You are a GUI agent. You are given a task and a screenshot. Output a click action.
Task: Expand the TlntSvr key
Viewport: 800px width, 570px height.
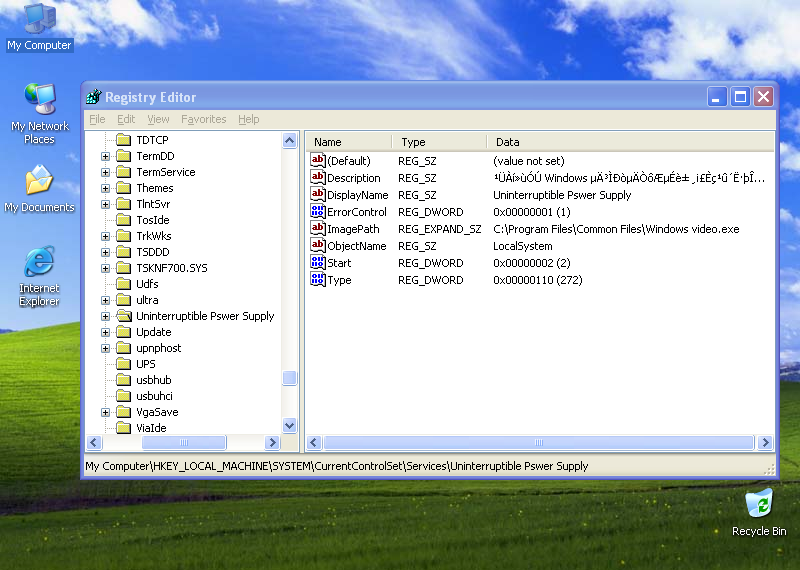[x=105, y=204]
